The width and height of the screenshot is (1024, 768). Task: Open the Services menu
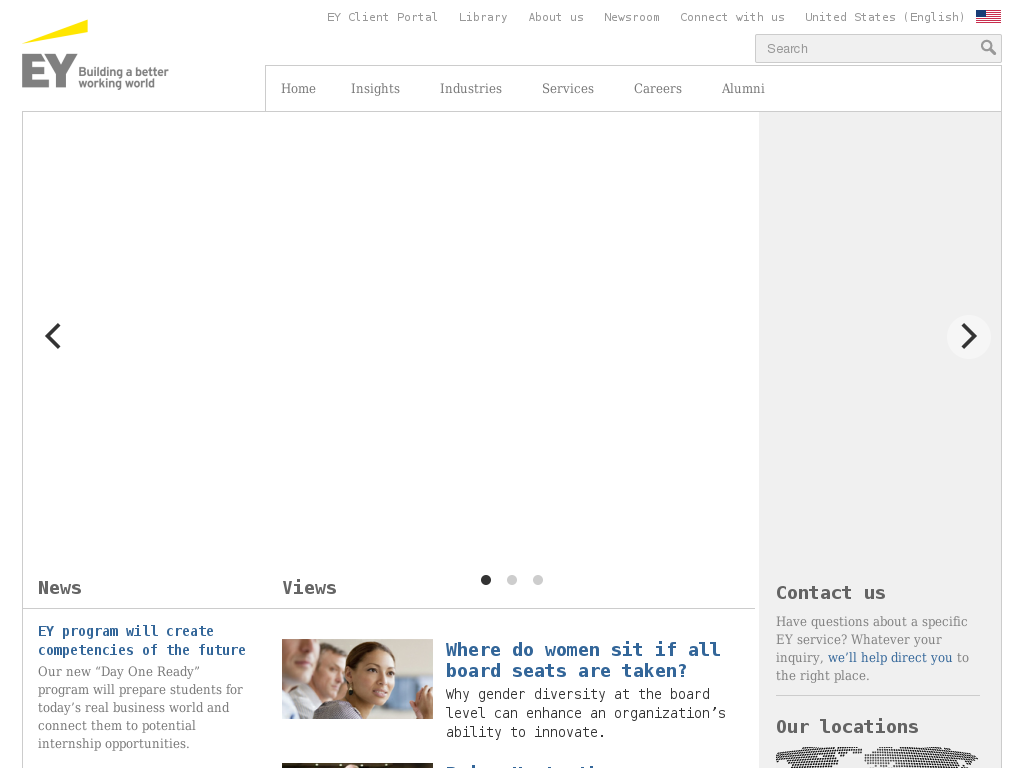coord(568,88)
